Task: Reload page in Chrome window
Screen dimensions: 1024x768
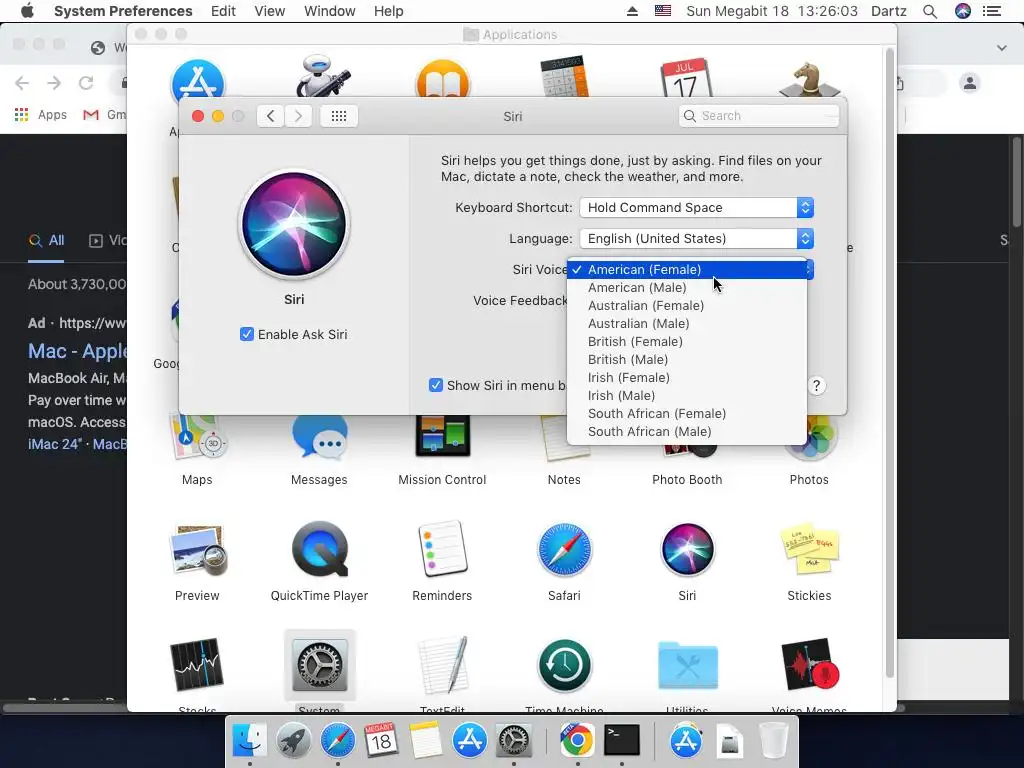Action: pyautogui.click(x=86, y=83)
